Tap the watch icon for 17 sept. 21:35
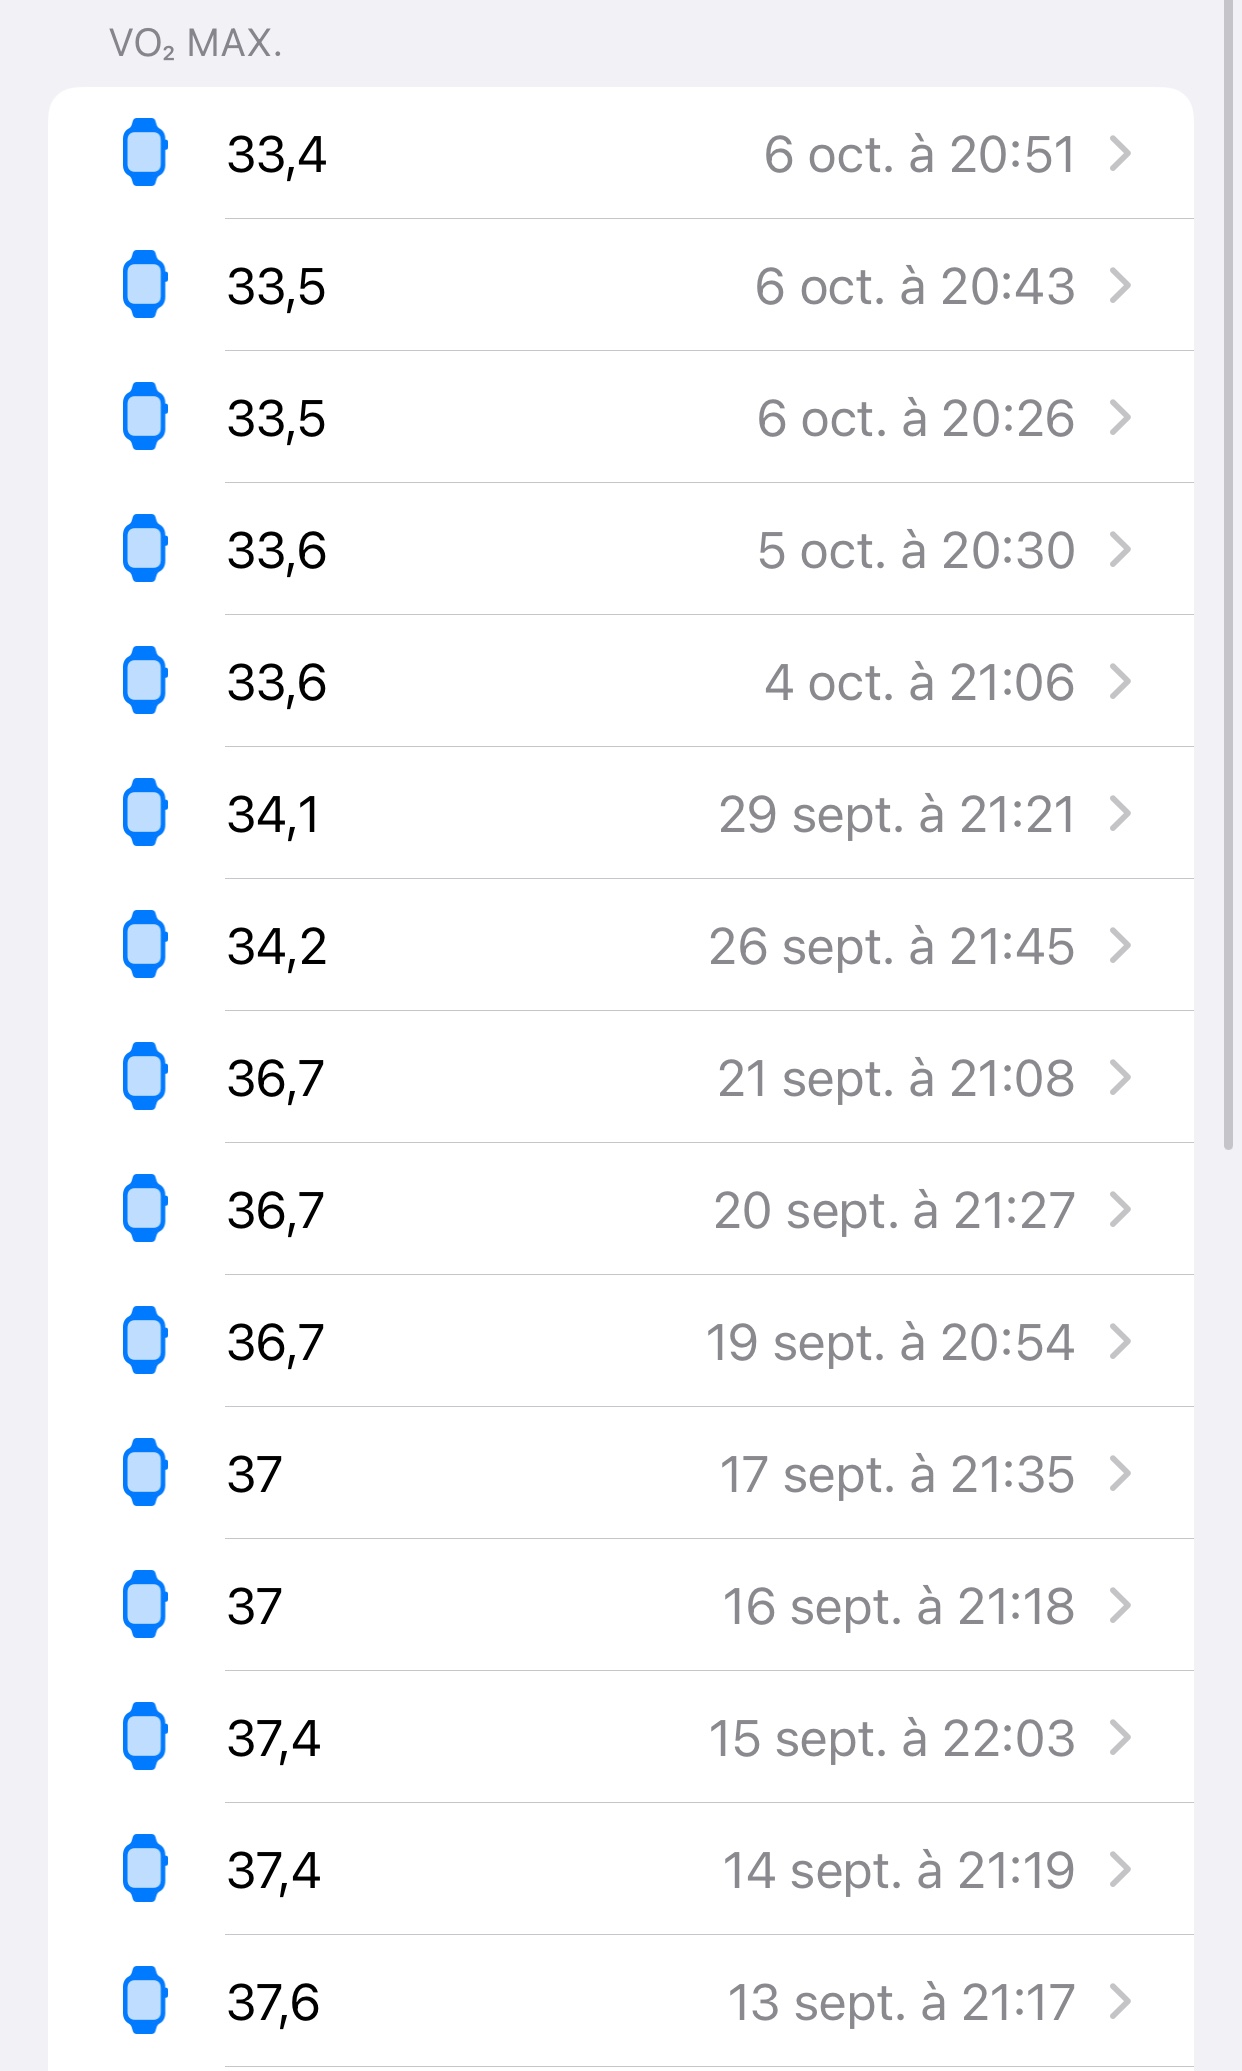The height and width of the screenshot is (2071, 1242). [145, 1473]
